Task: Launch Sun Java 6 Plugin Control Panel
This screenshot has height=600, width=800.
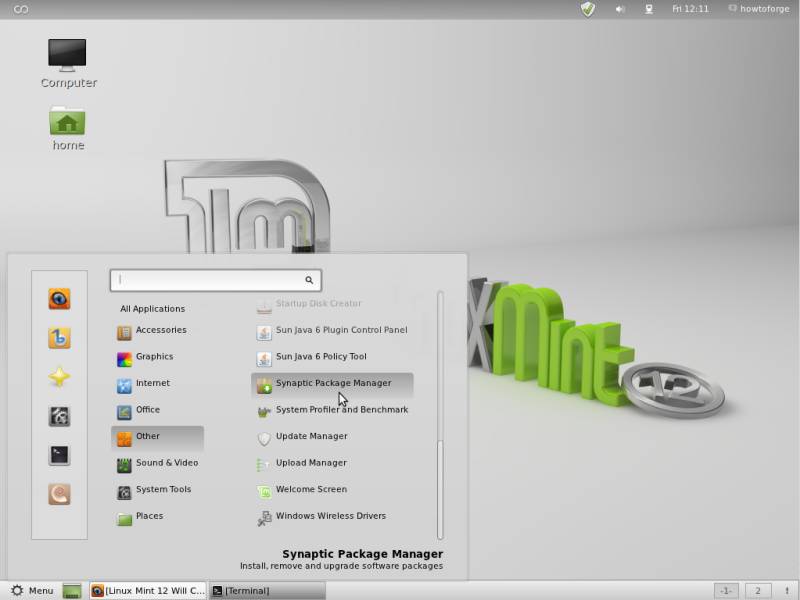Action: click(x=332, y=331)
